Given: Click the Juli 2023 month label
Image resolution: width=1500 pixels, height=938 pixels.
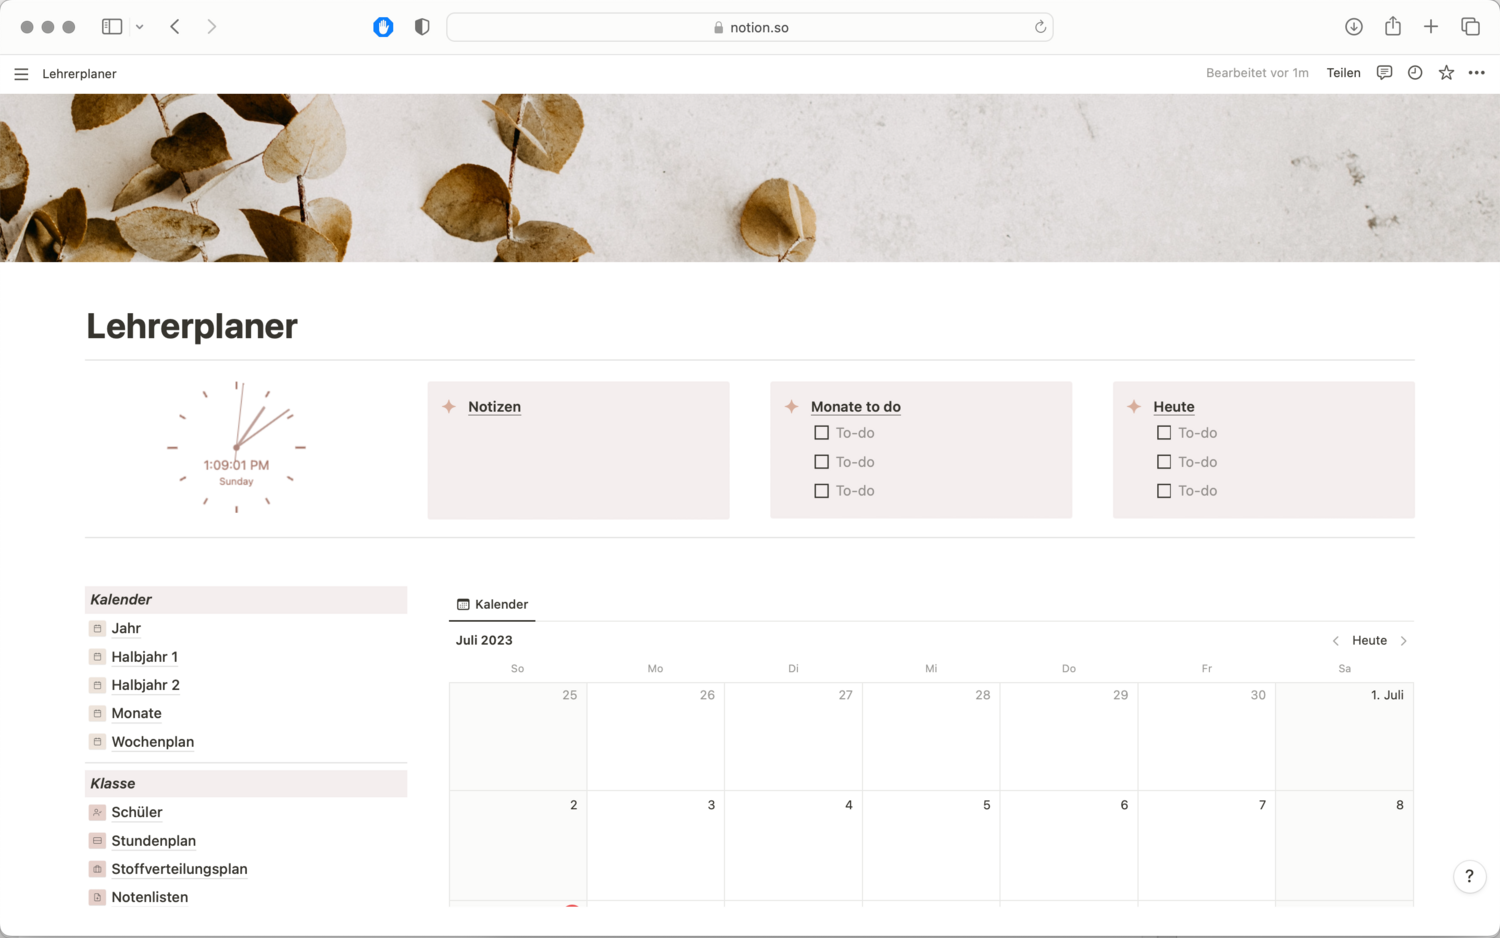Looking at the screenshot, I should 484,641.
